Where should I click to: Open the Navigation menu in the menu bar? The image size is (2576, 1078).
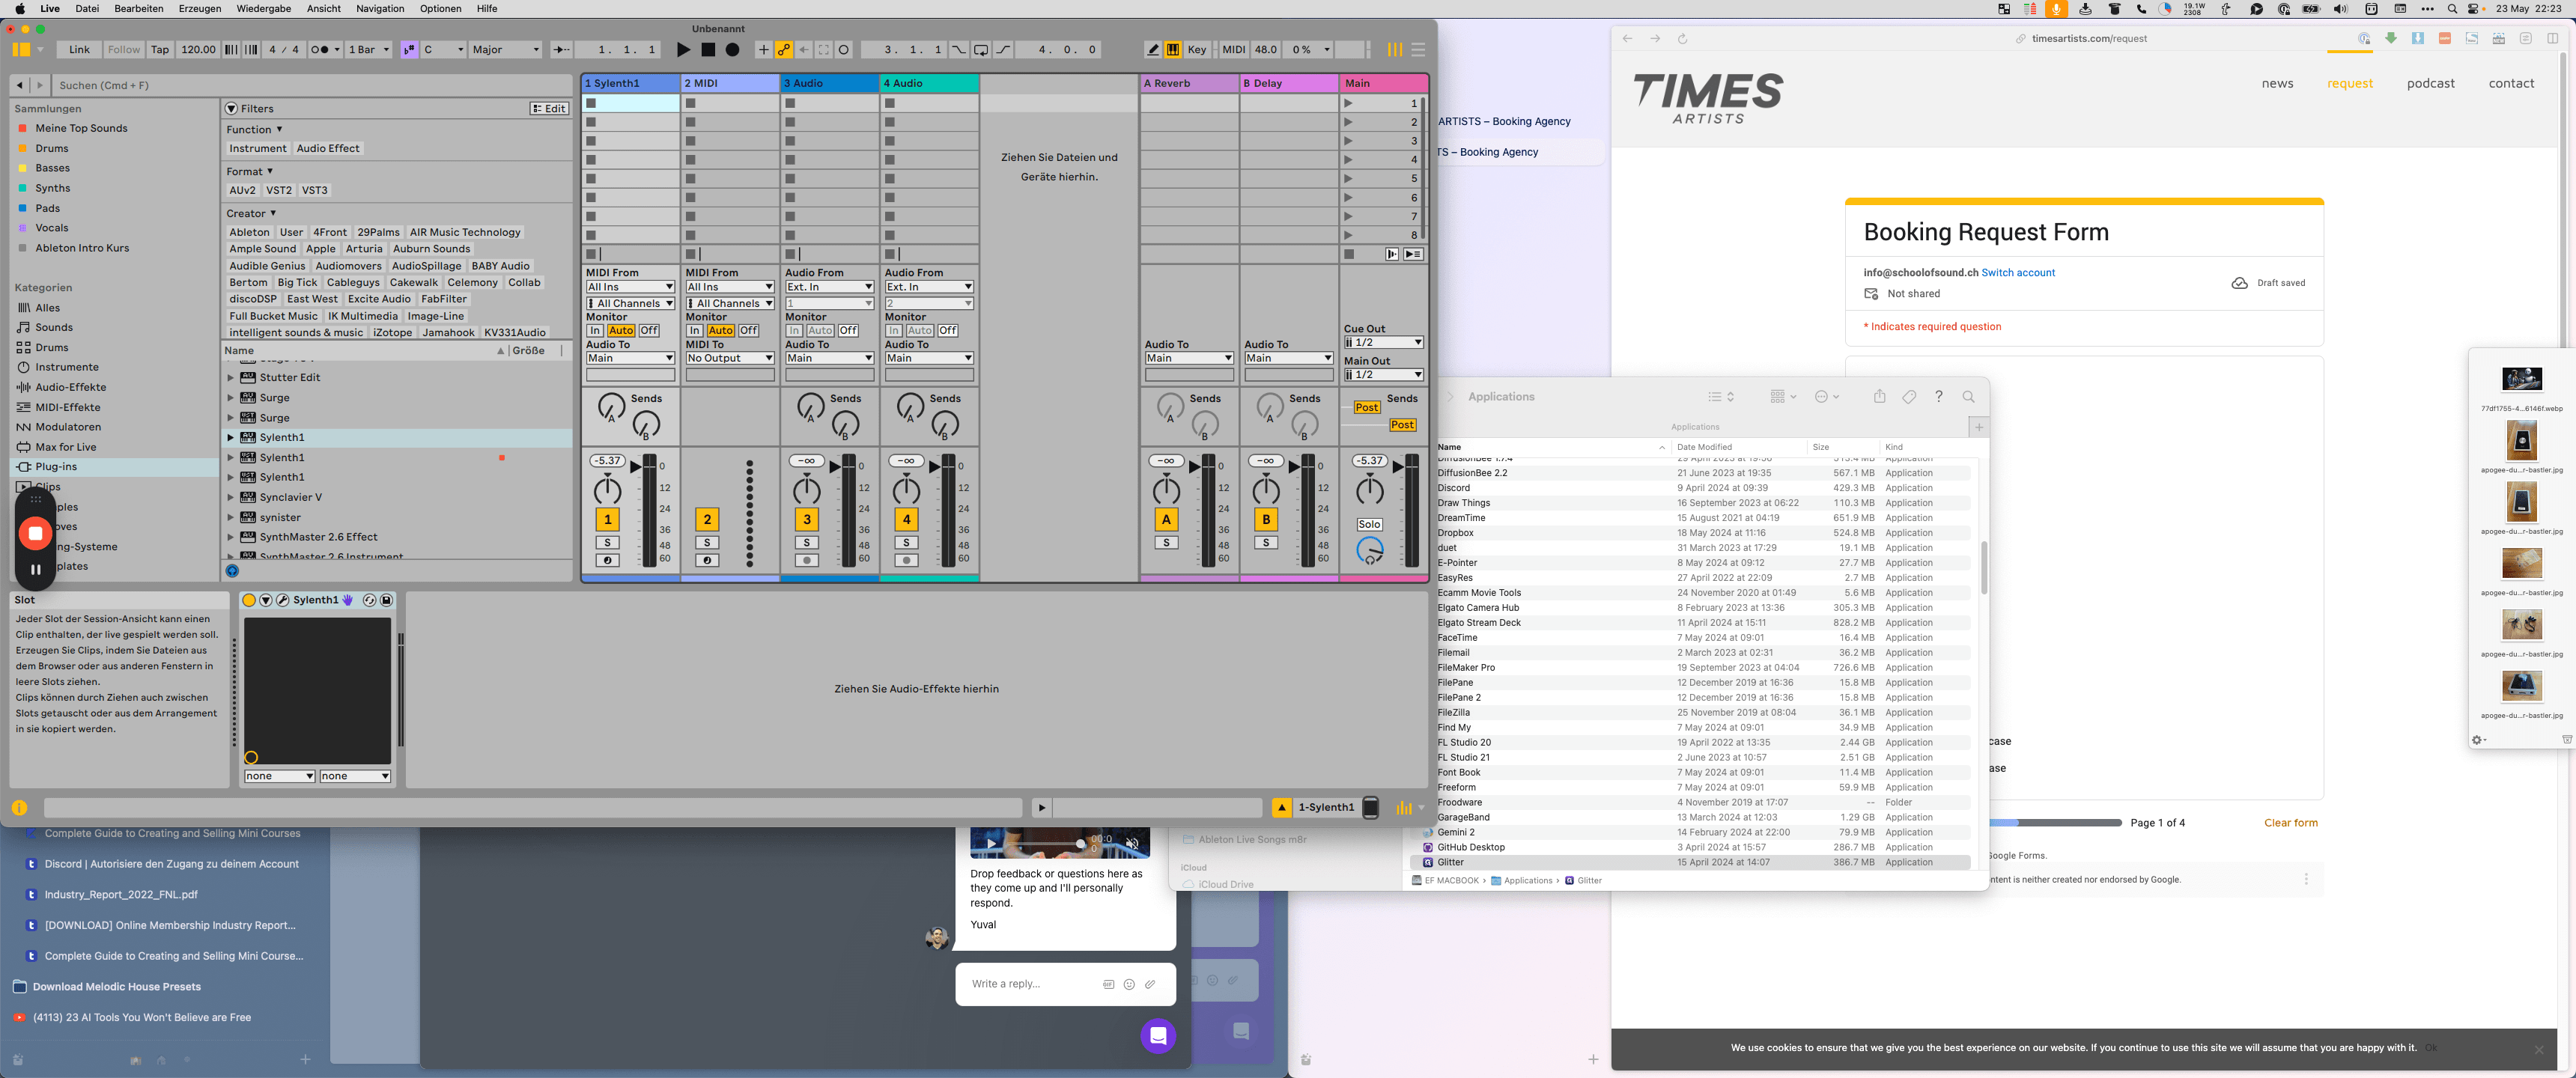tap(380, 8)
